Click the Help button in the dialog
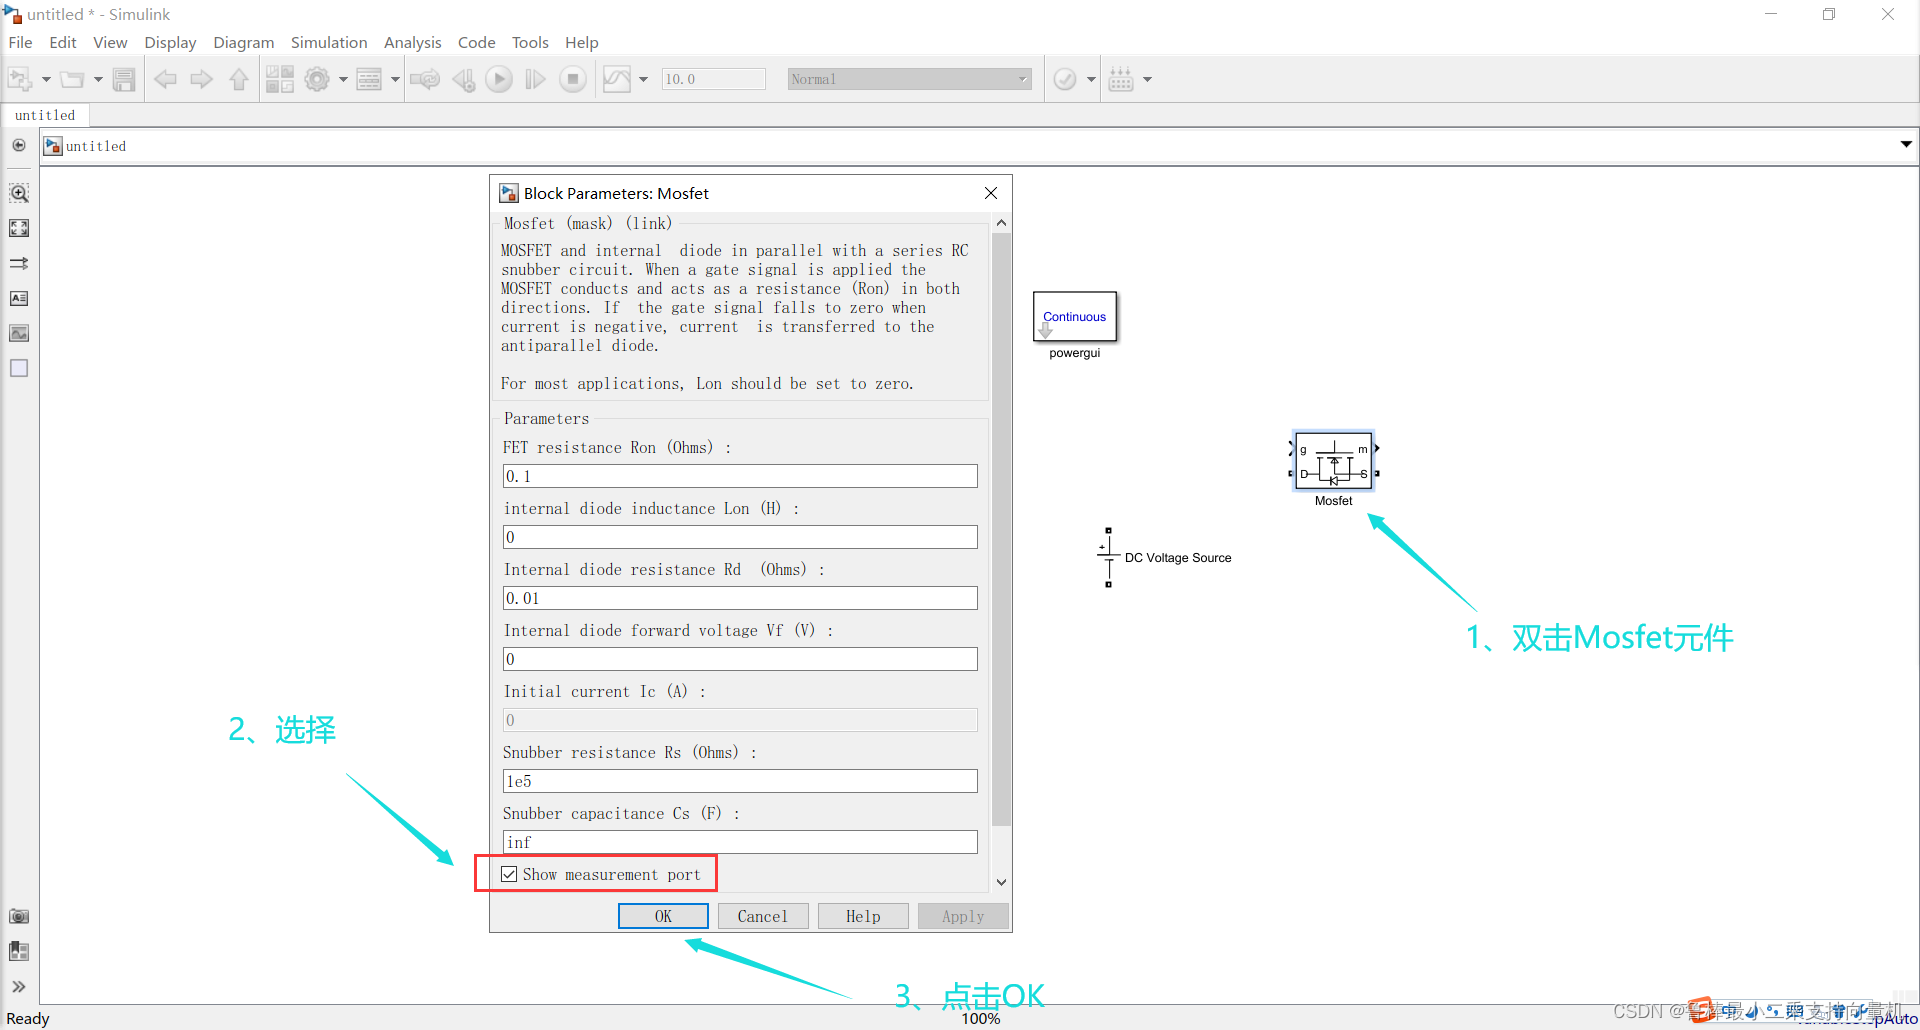Image resolution: width=1920 pixels, height=1030 pixels. (863, 916)
